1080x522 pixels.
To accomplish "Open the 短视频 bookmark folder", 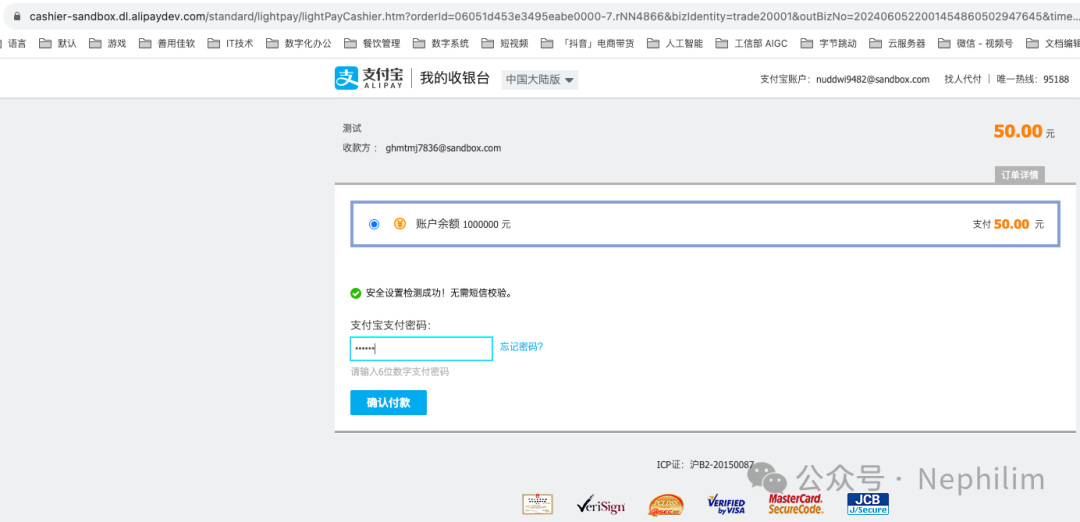I will pyautogui.click(x=505, y=43).
